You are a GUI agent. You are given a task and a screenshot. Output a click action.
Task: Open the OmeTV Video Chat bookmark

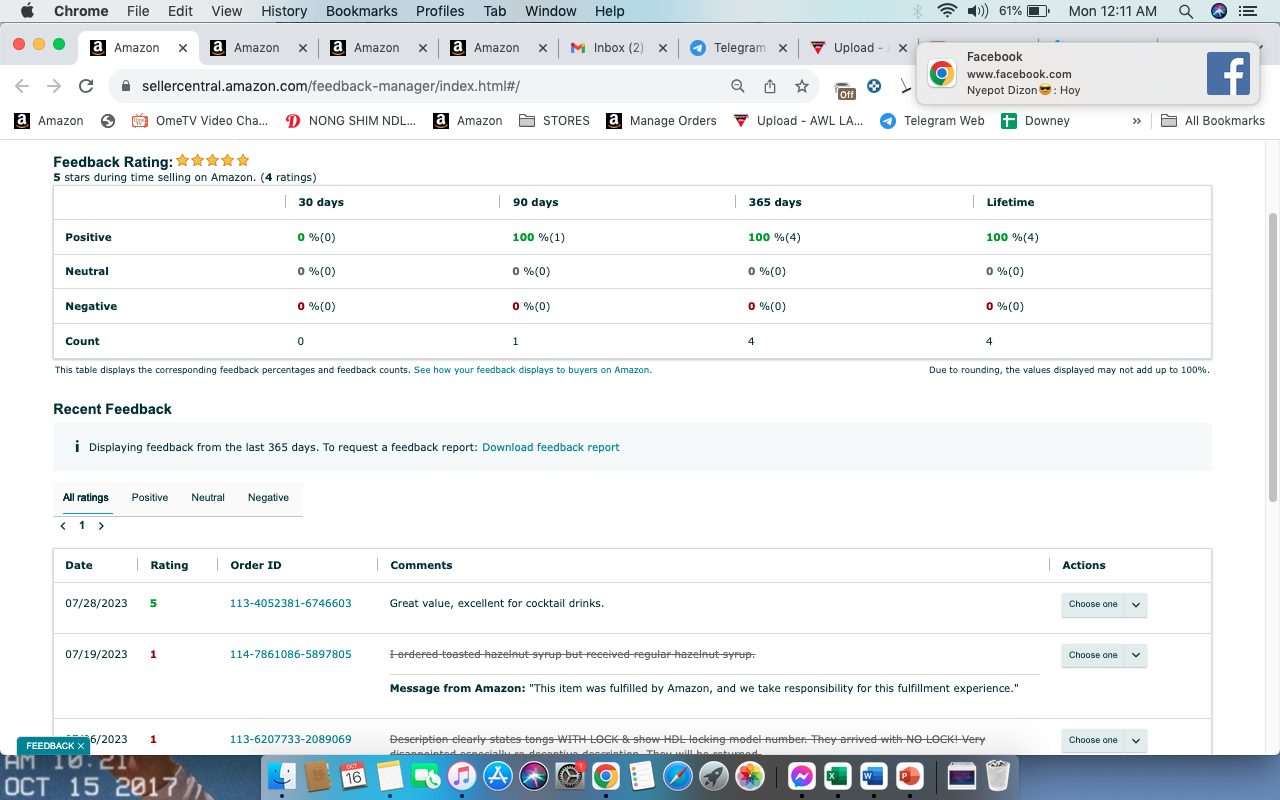coord(200,121)
